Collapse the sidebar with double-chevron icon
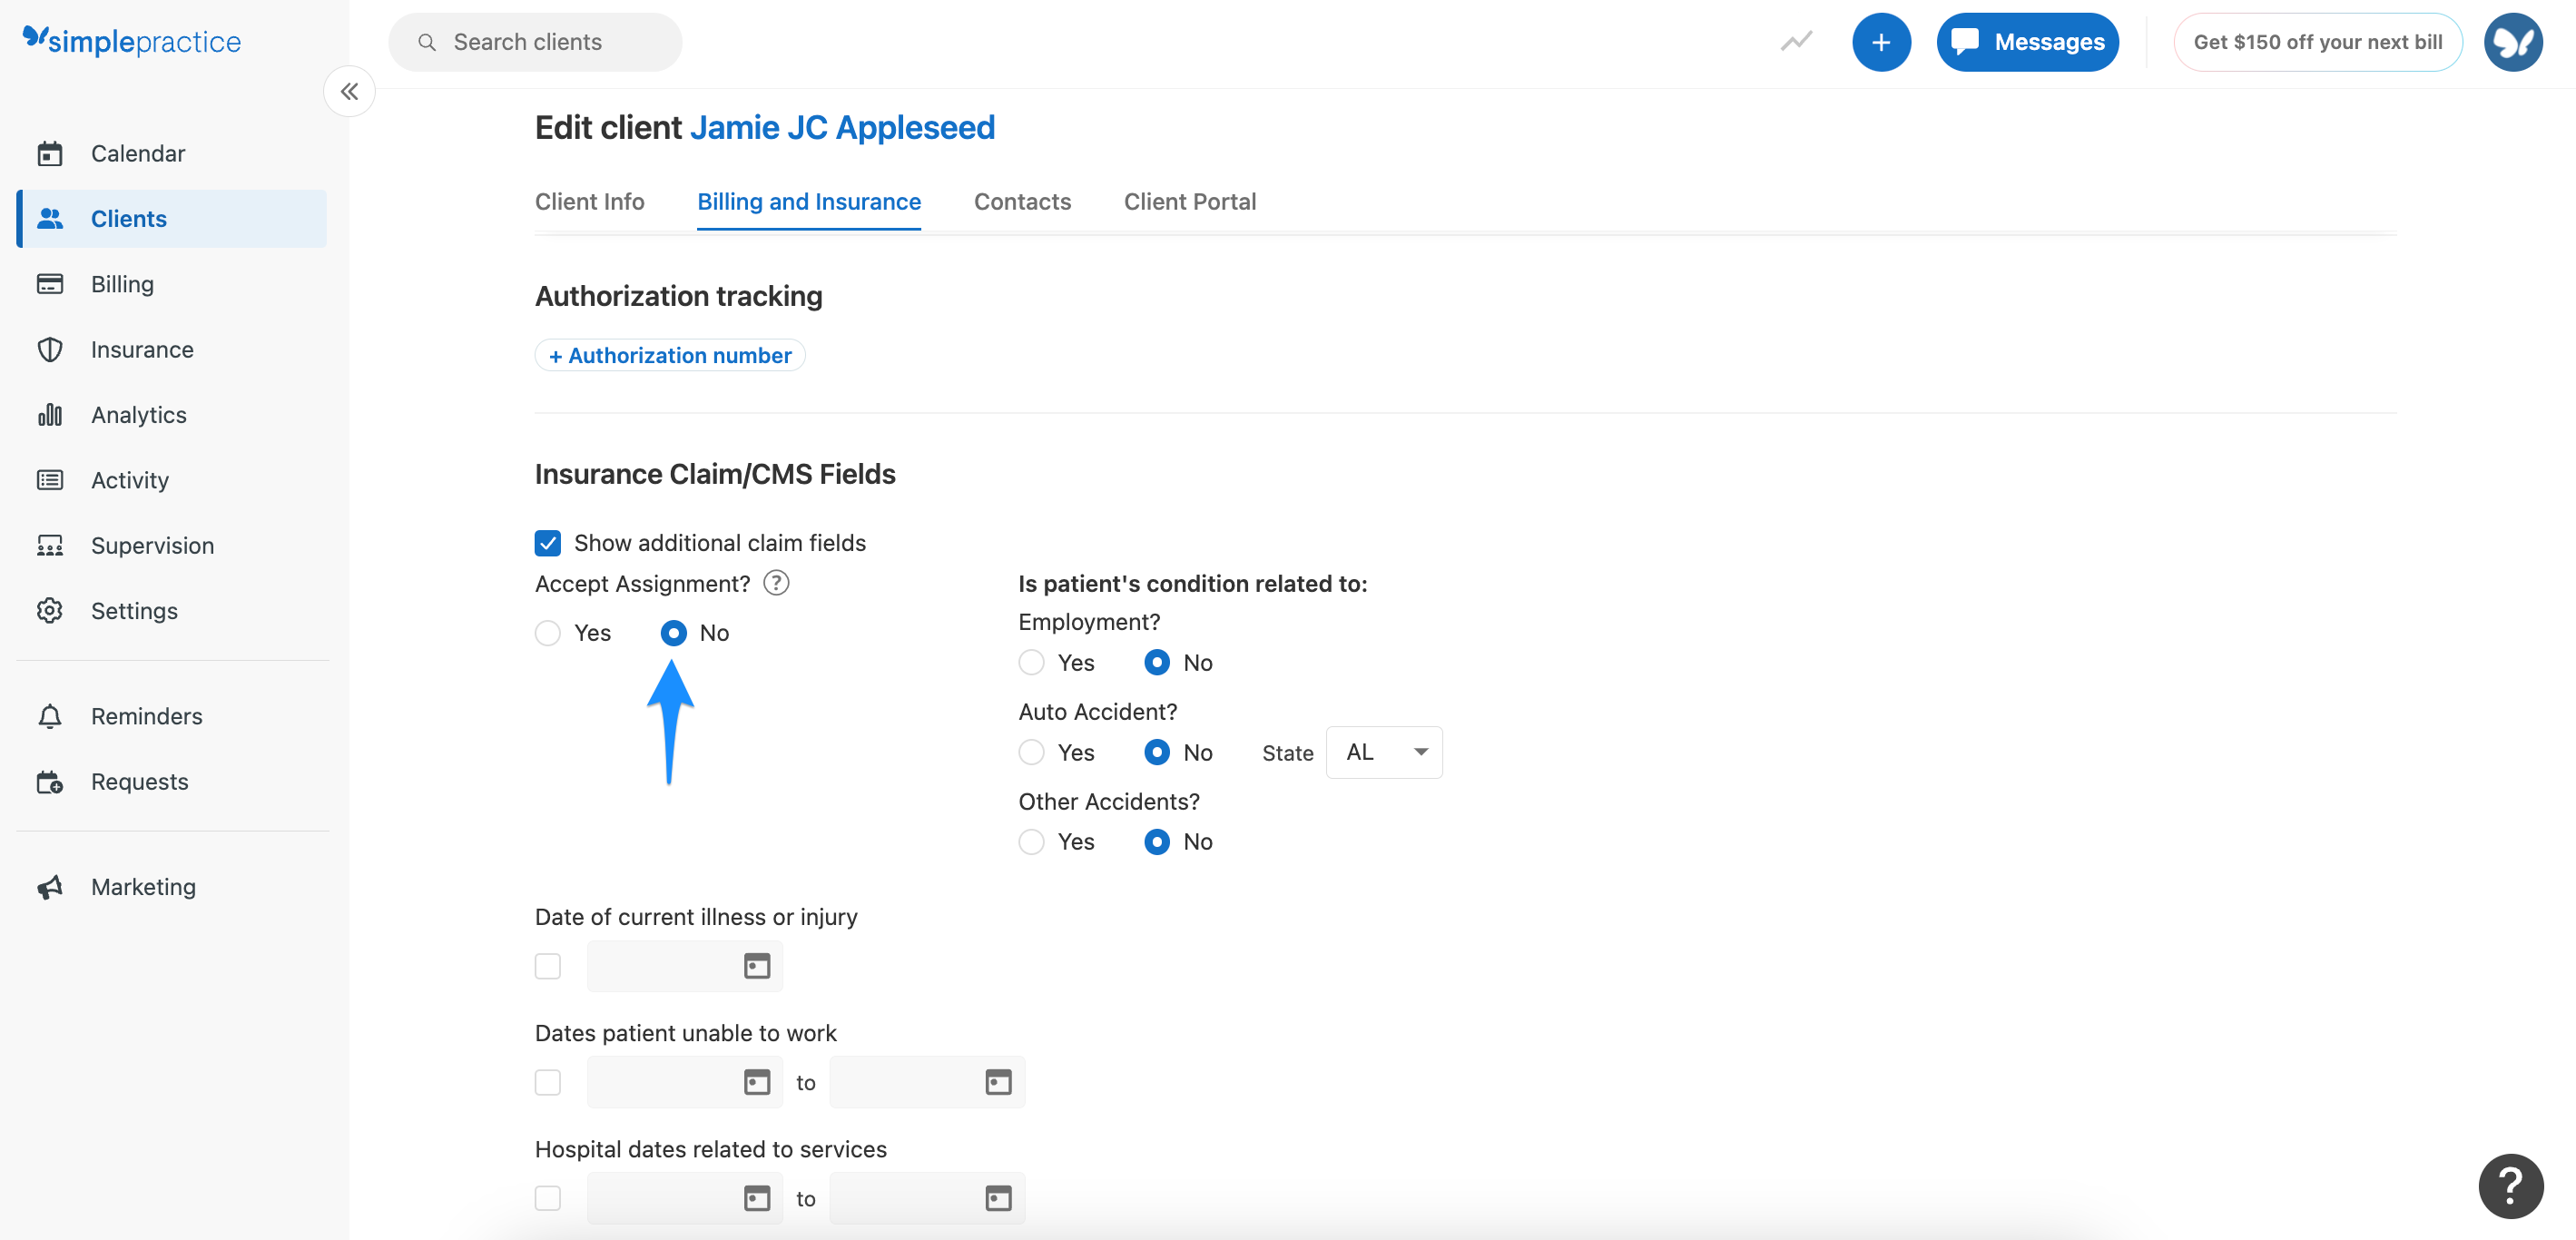Image resolution: width=2576 pixels, height=1240 pixels. [349, 92]
